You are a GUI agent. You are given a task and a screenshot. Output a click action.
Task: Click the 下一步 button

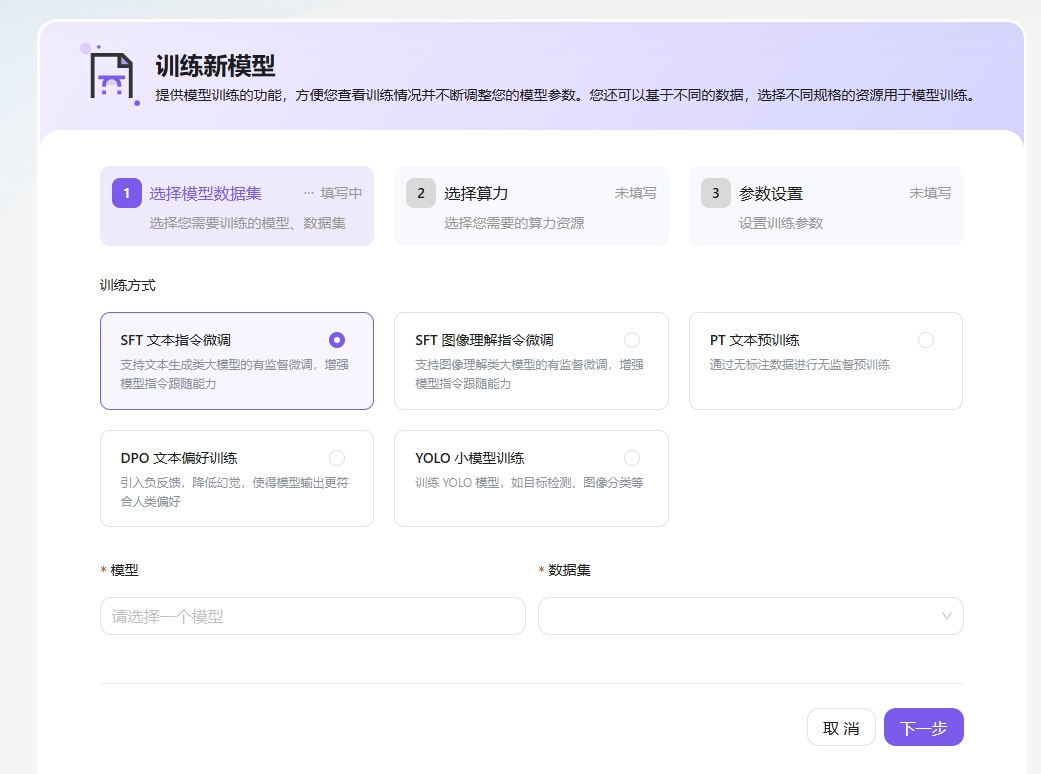[923, 728]
